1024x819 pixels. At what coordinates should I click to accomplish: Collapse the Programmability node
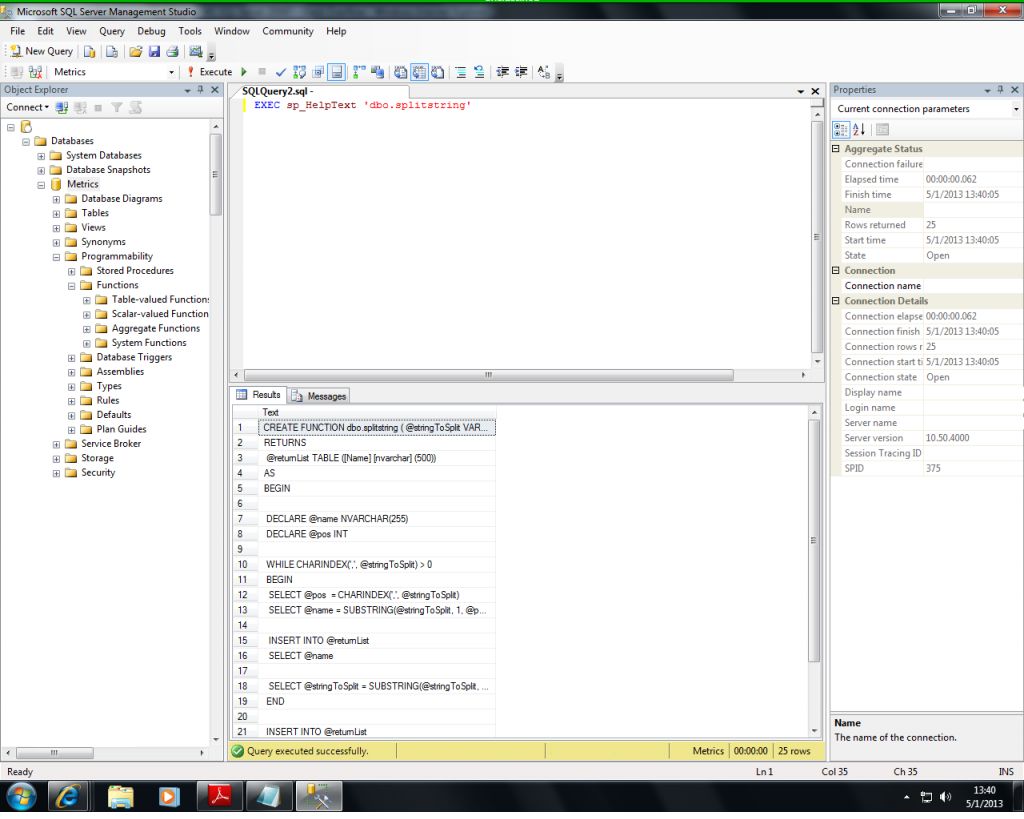56,257
